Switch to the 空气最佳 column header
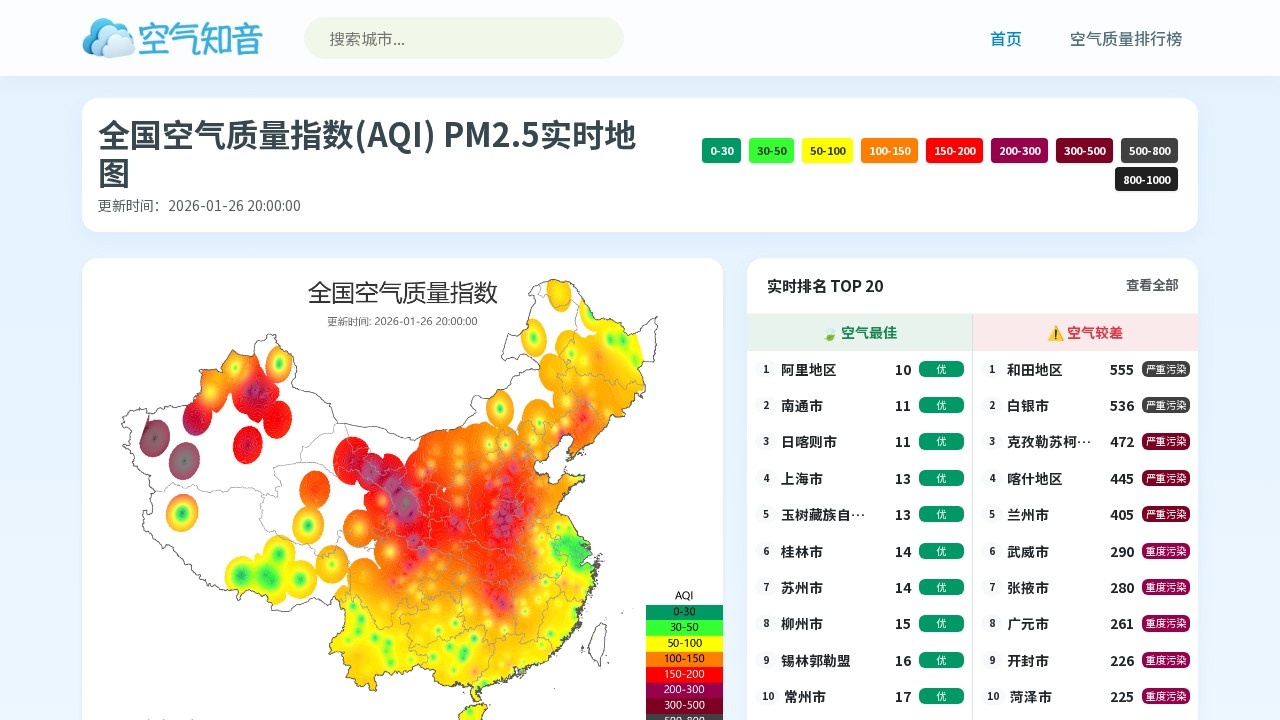The width and height of the screenshot is (1280, 720). tap(859, 333)
